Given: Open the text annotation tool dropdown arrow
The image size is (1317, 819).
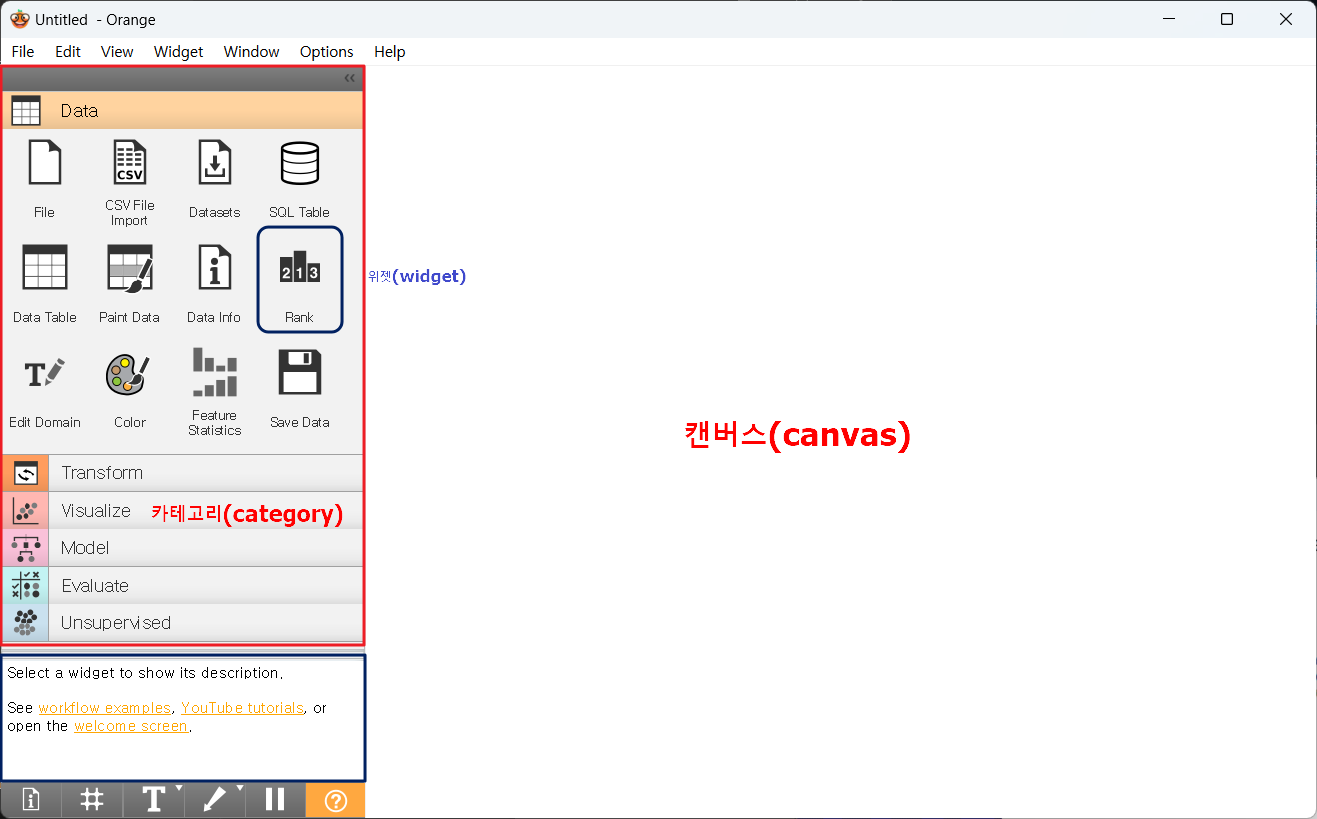Looking at the screenshot, I should point(179,789).
